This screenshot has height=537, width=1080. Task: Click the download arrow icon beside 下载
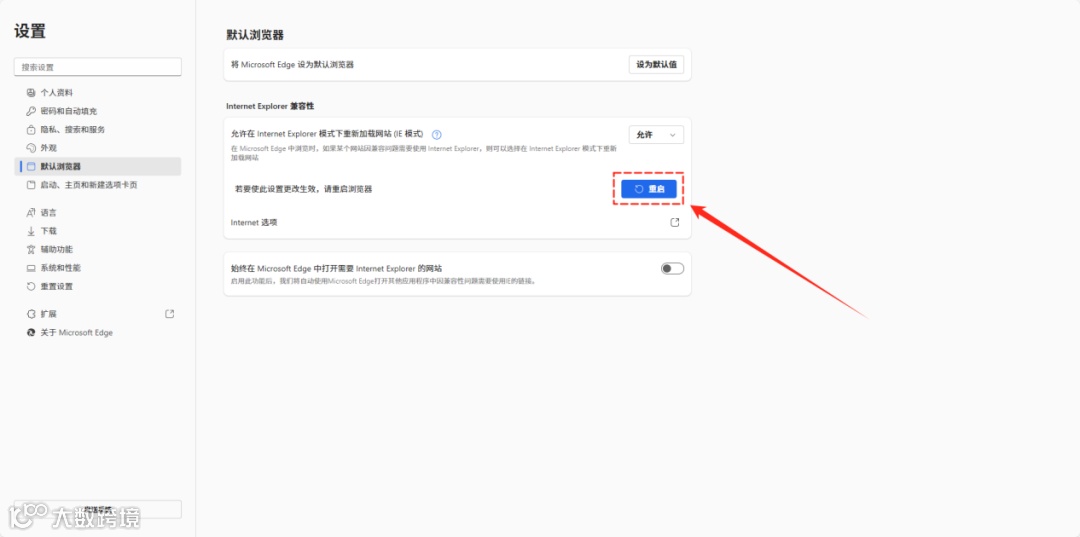pyautogui.click(x=30, y=231)
